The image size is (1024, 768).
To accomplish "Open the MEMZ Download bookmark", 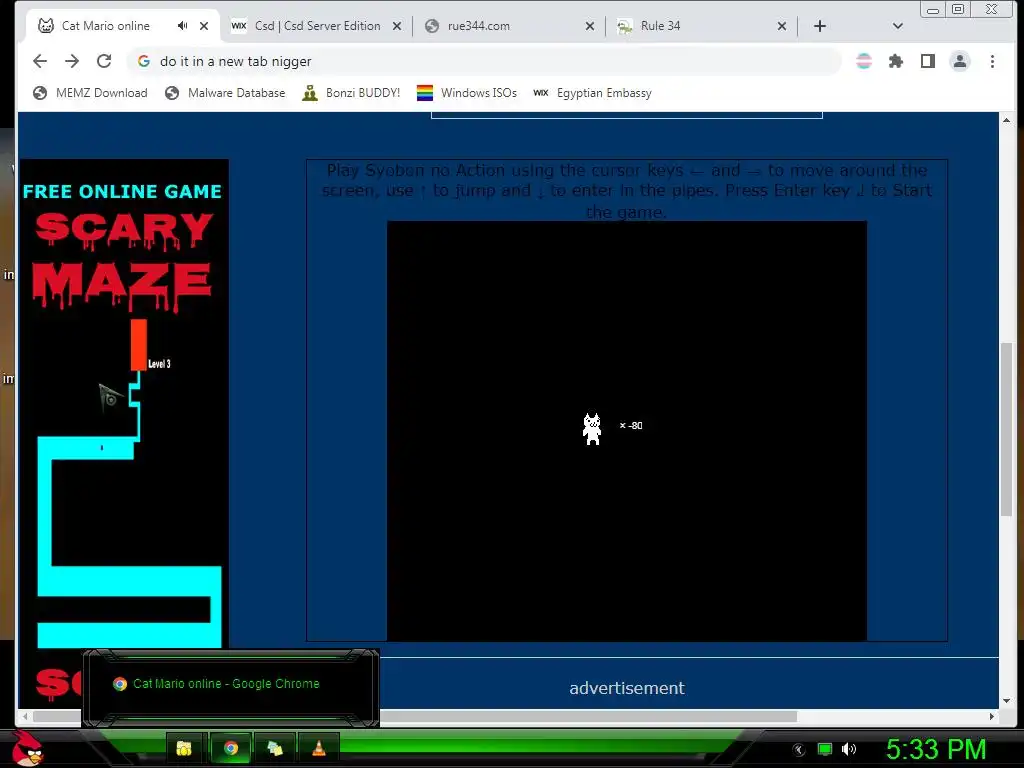I will point(90,93).
